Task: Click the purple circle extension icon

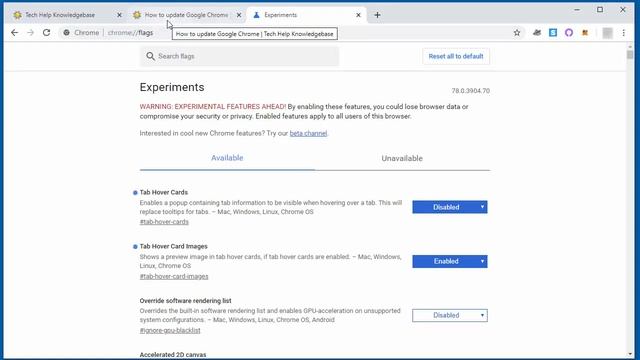Action: tap(569, 33)
